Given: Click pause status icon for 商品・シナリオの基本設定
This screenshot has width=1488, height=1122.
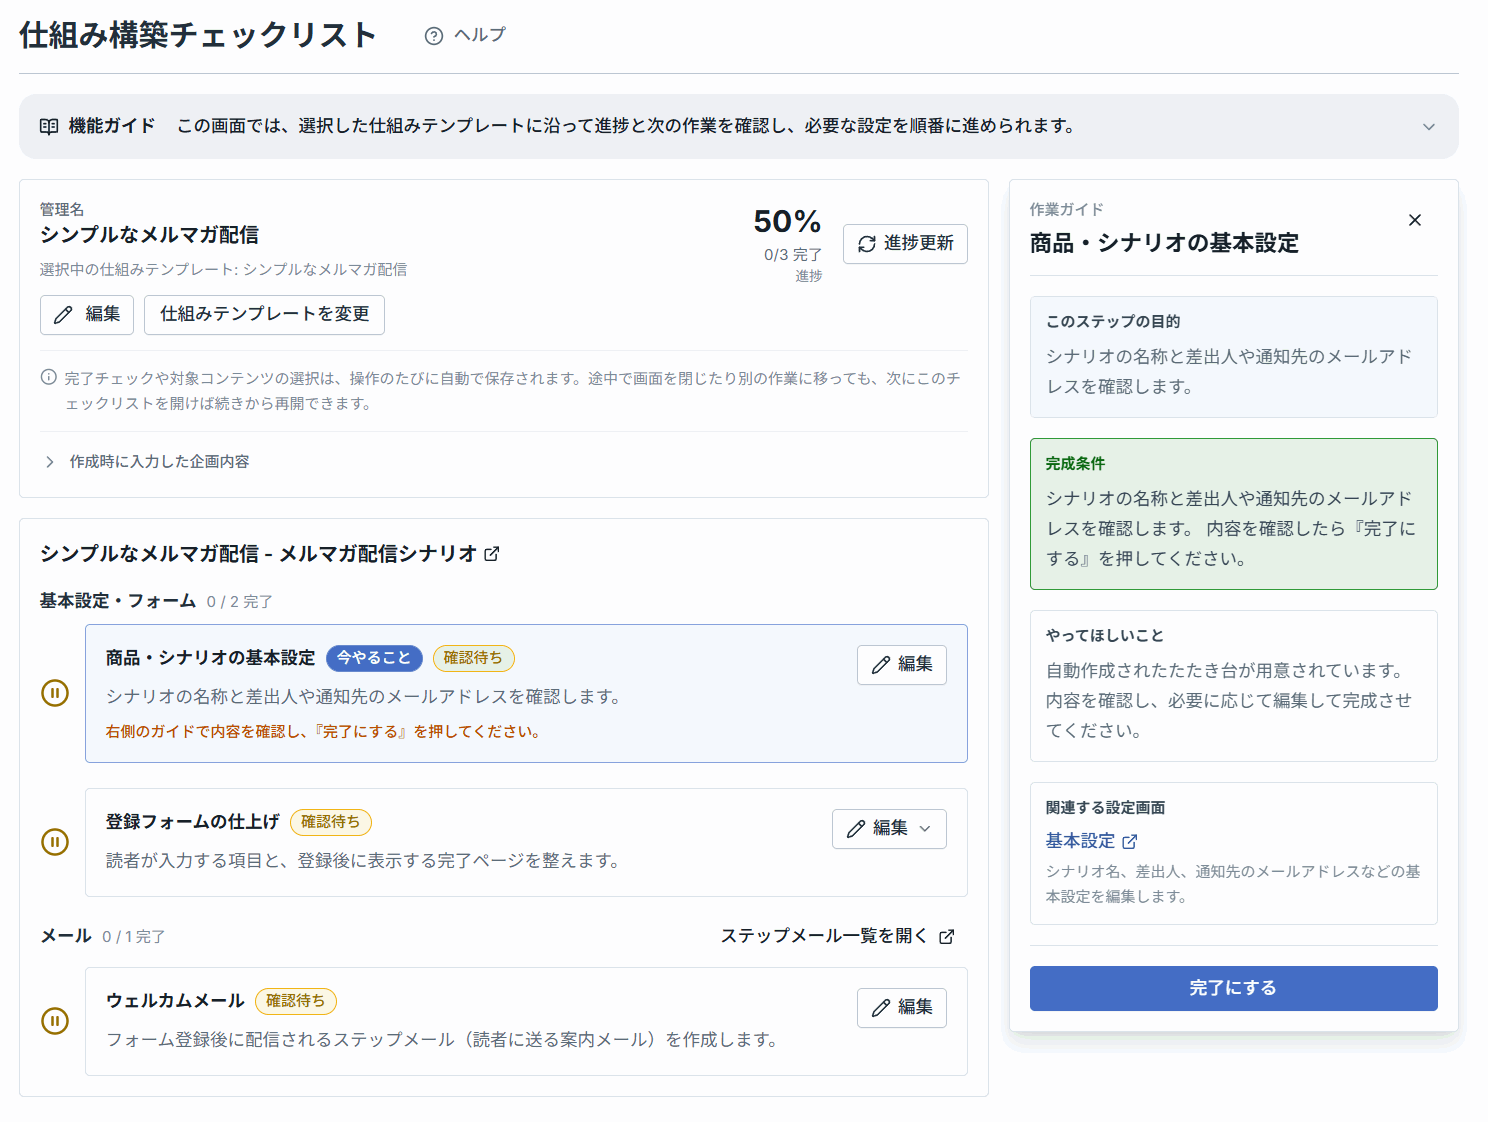Looking at the screenshot, I should (x=55, y=693).
